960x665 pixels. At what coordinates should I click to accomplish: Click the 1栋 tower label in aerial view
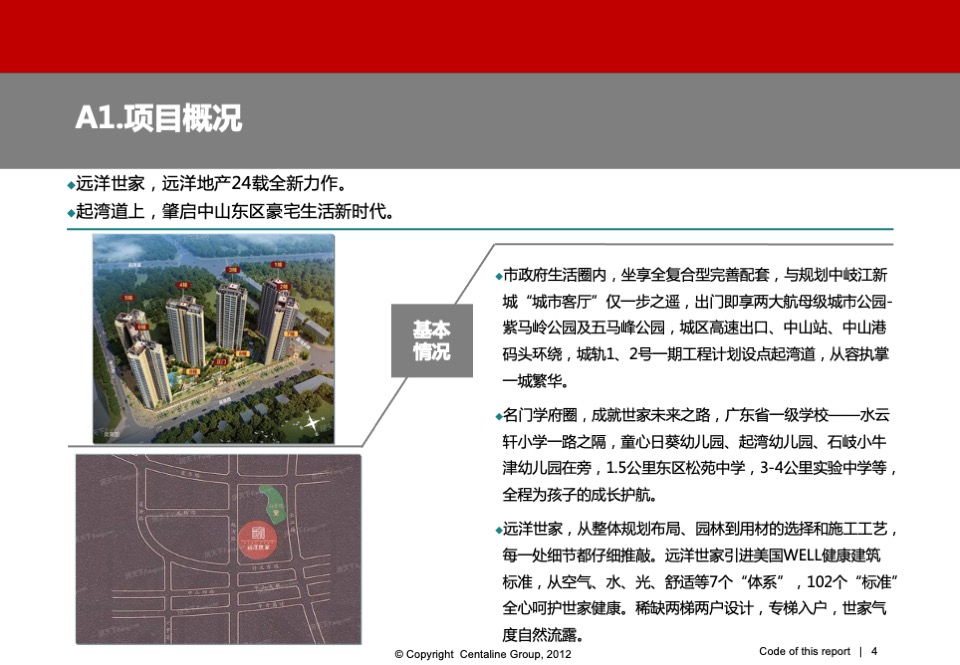click(276, 264)
